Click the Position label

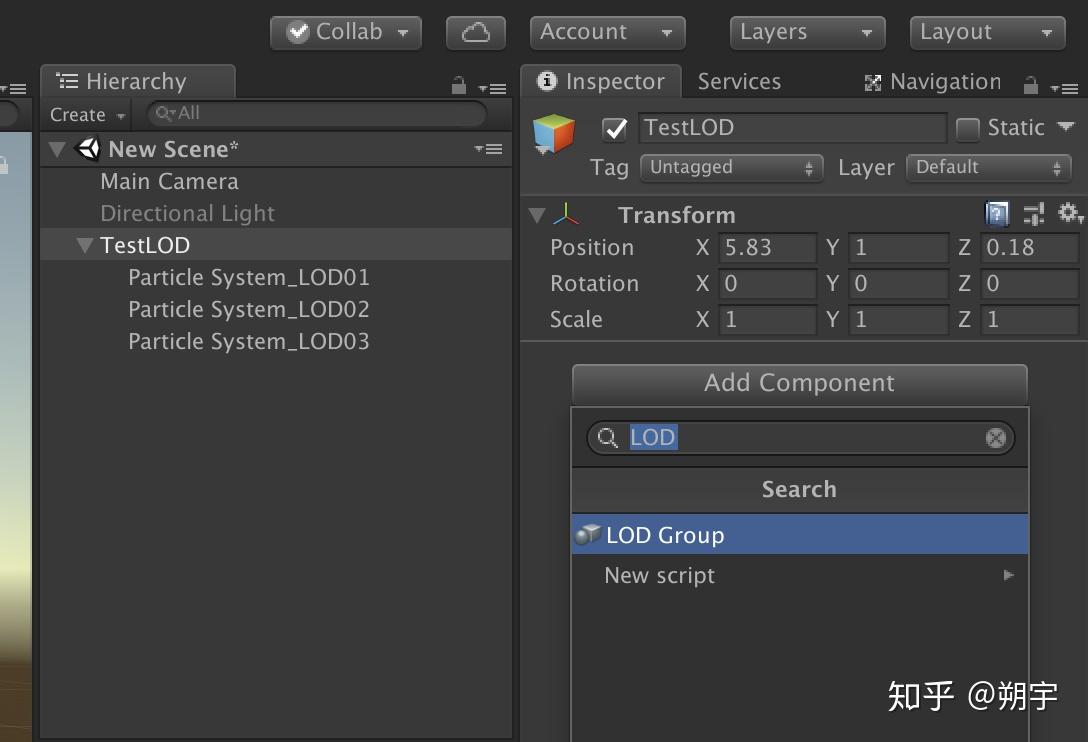[x=592, y=248]
